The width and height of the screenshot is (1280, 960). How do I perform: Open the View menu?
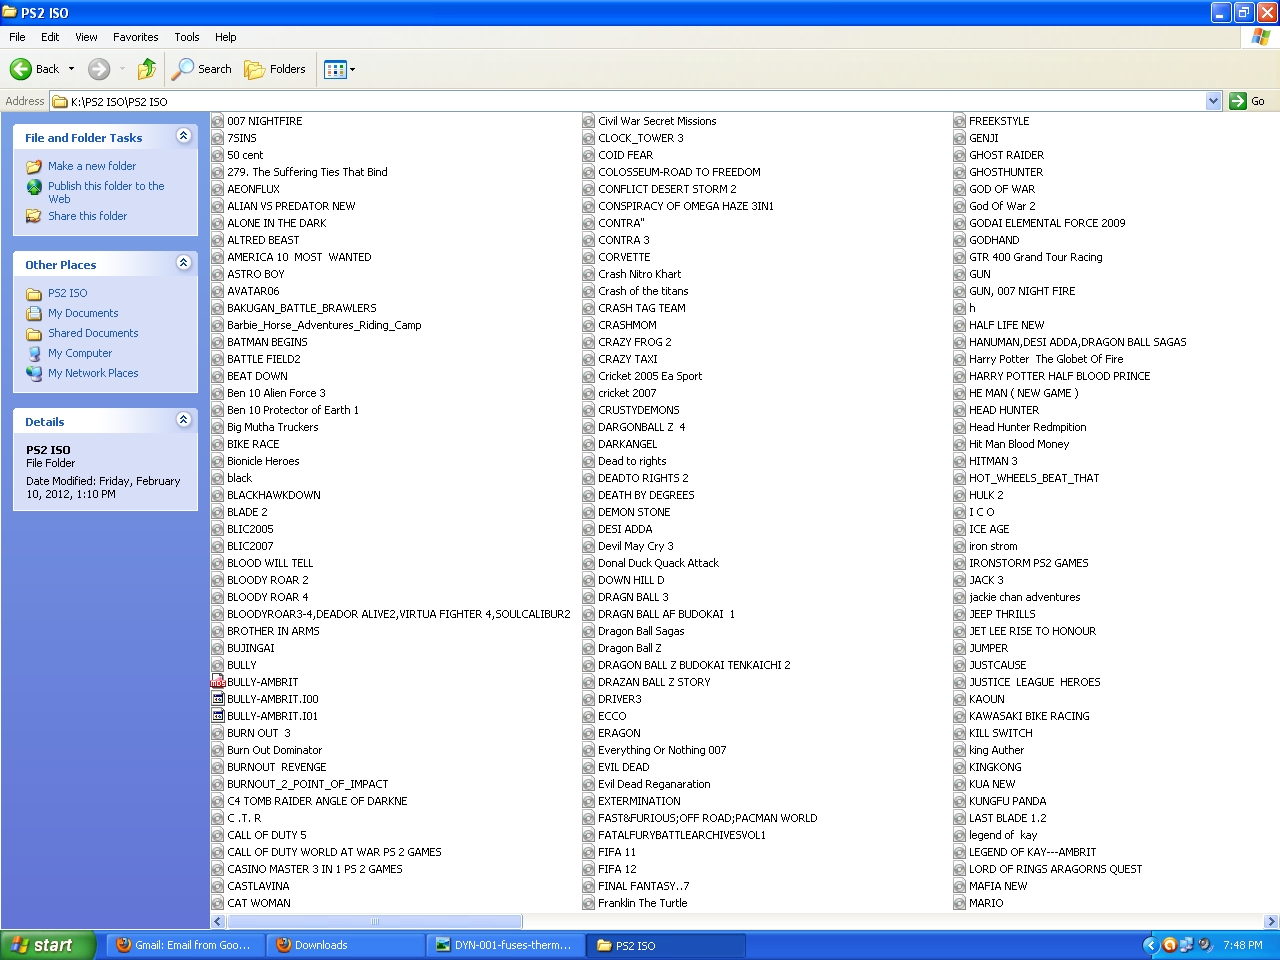[86, 37]
